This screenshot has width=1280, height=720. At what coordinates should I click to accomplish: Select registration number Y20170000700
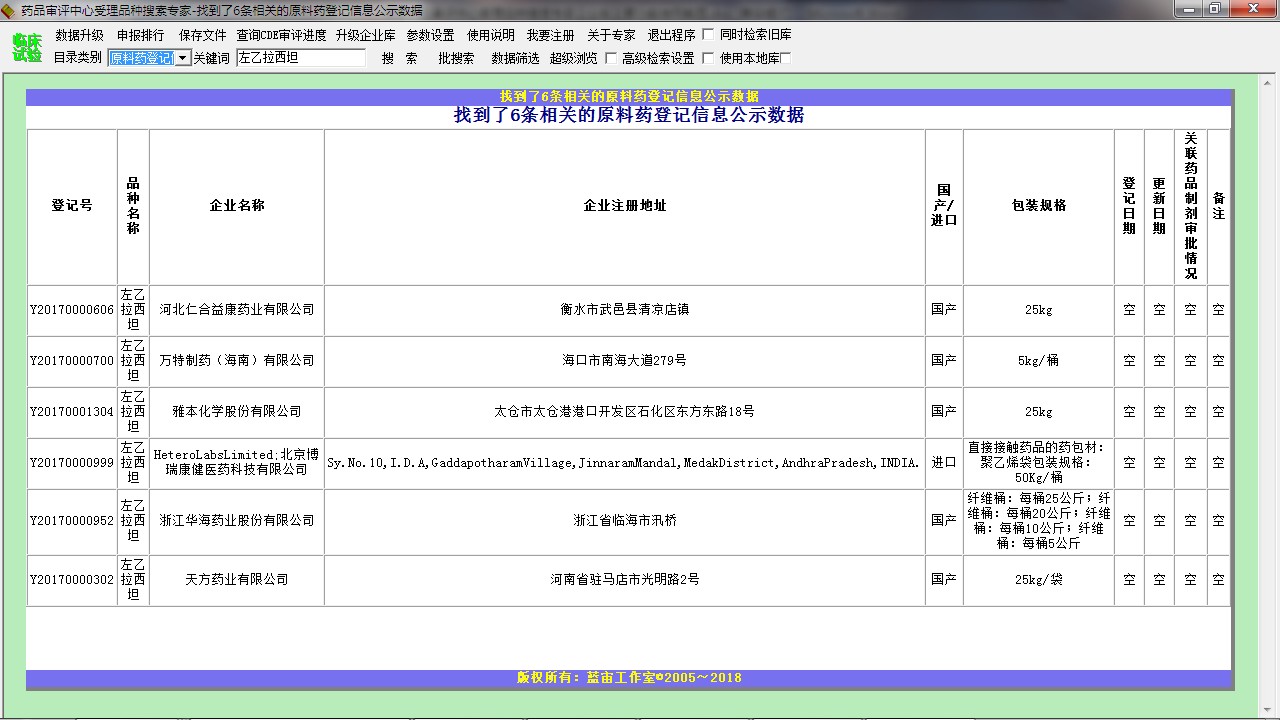point(72,361)
